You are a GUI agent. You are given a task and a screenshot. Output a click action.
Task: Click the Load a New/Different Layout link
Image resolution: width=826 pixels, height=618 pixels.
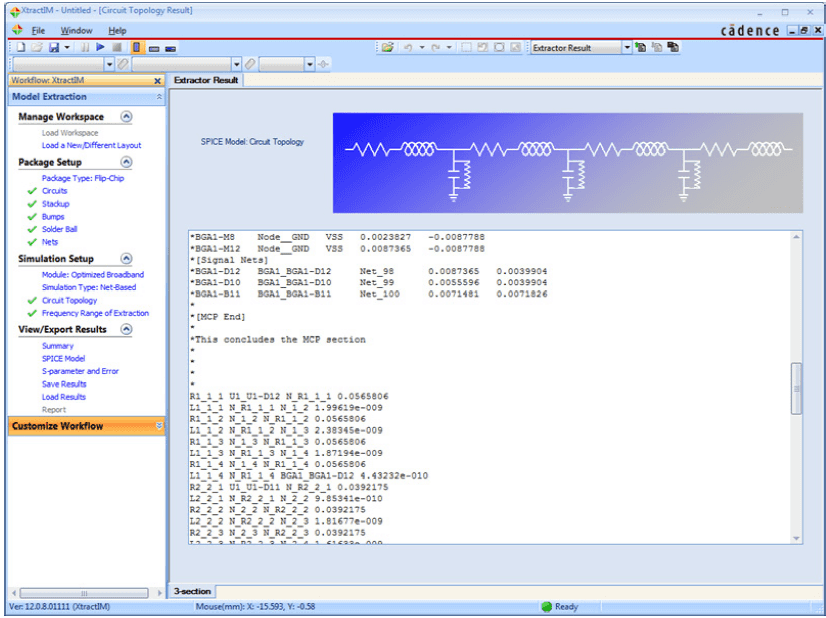click(x=92, y=145)
